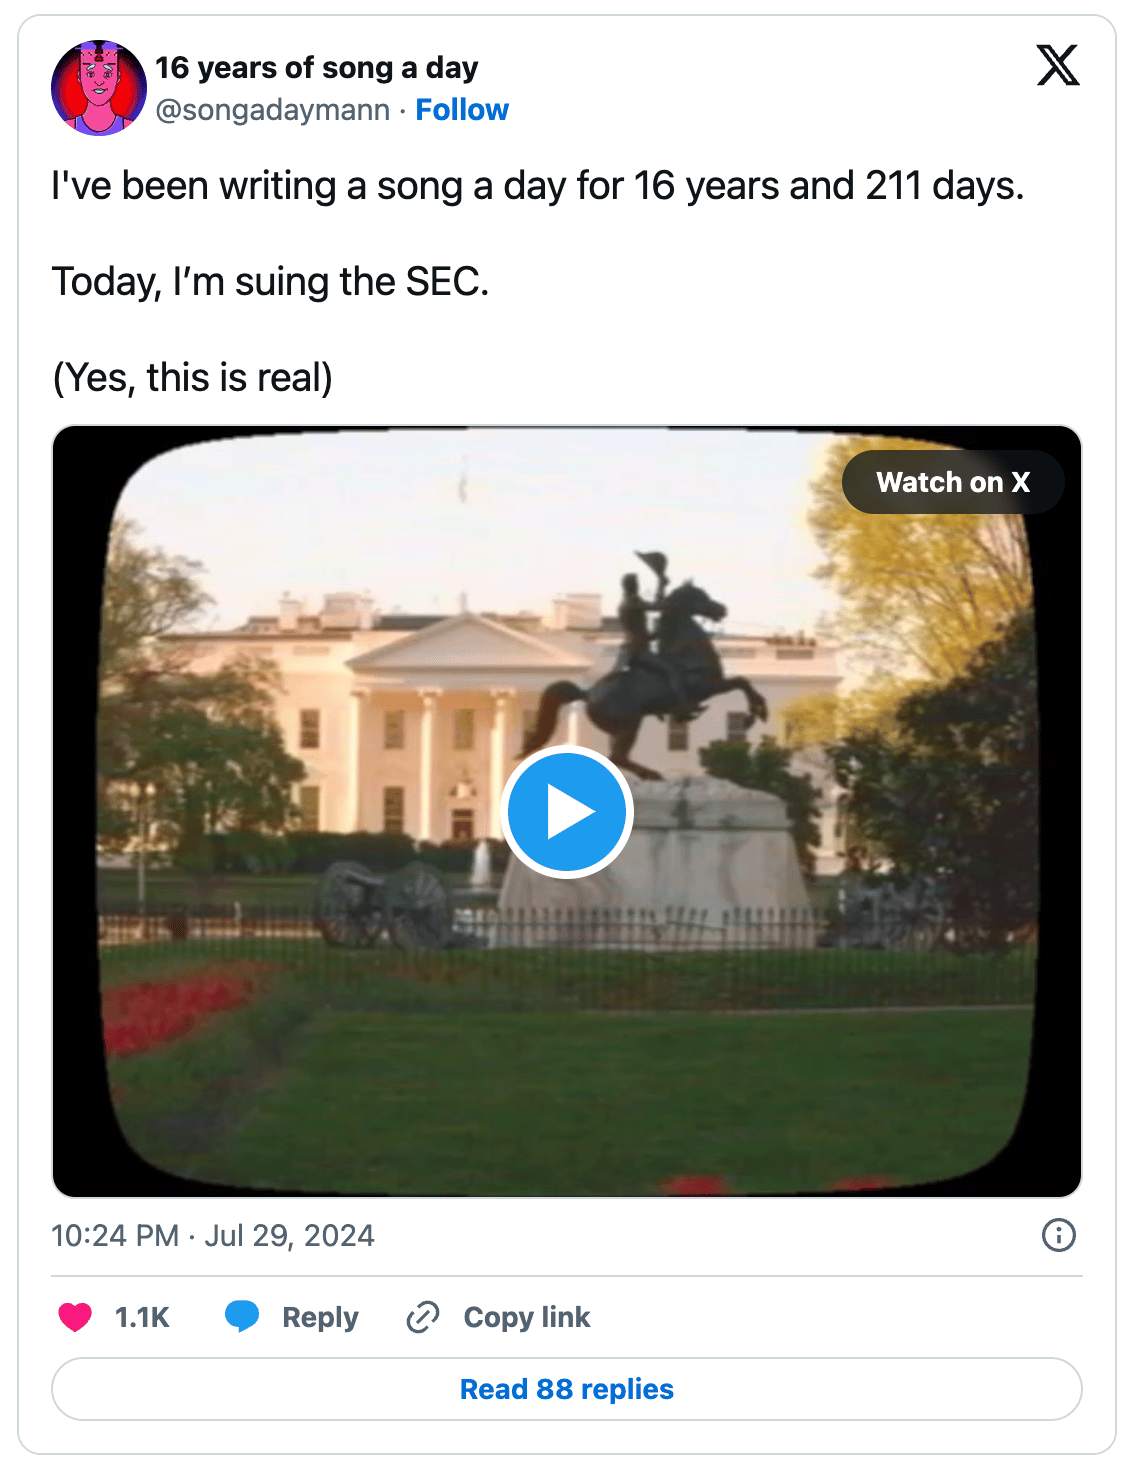Click the @songadaymann handle
Viewport: 1138px width, 1472px height.
click(273, 110)
